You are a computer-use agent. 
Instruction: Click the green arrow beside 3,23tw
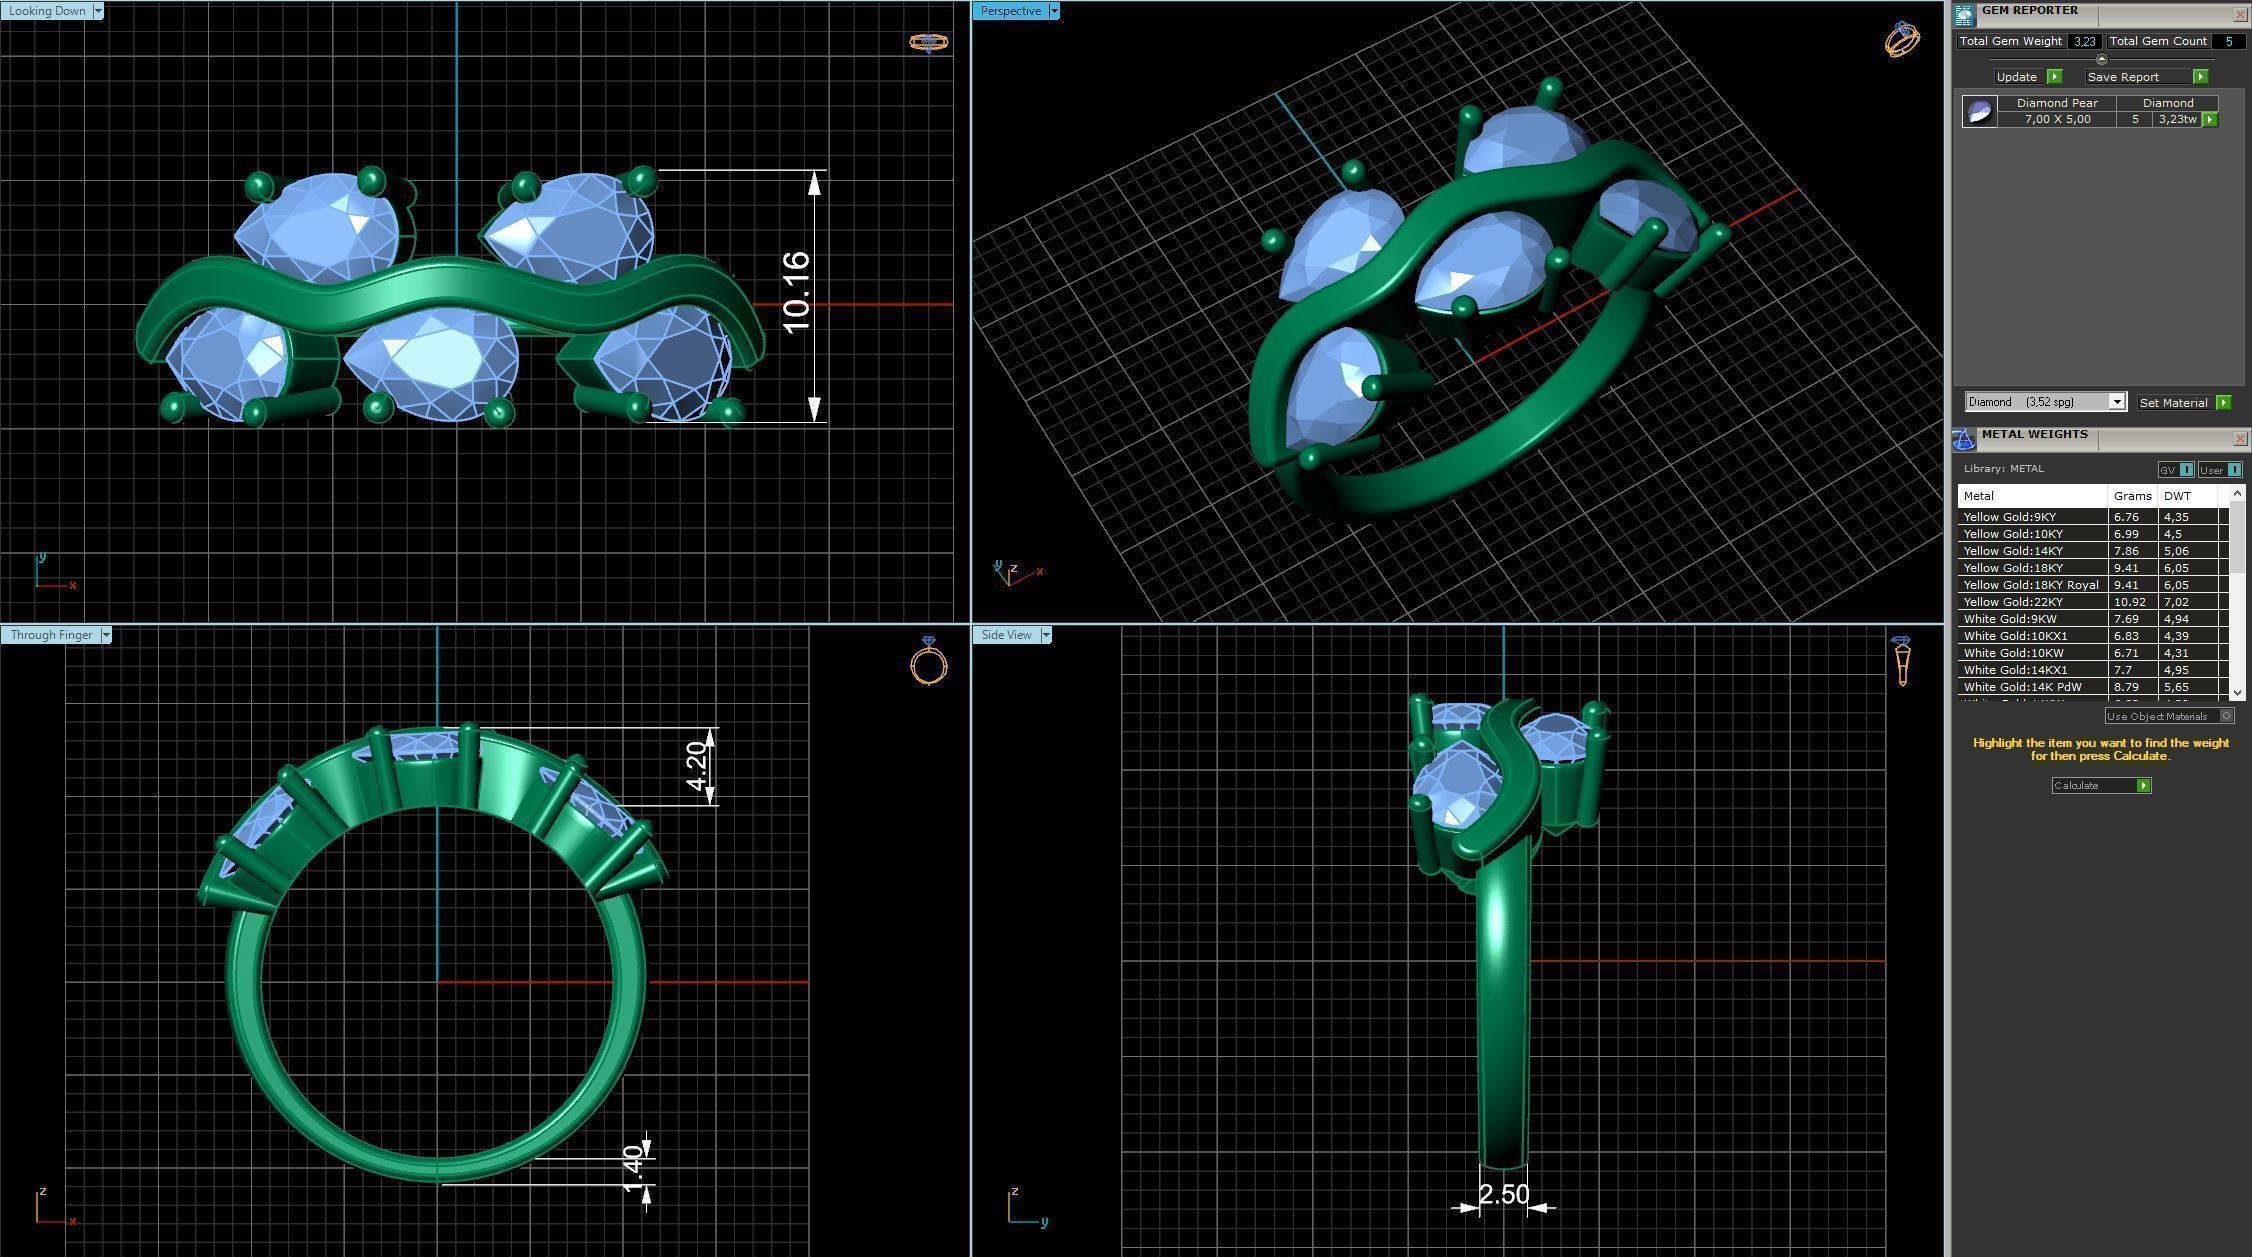pos(2210,119)
